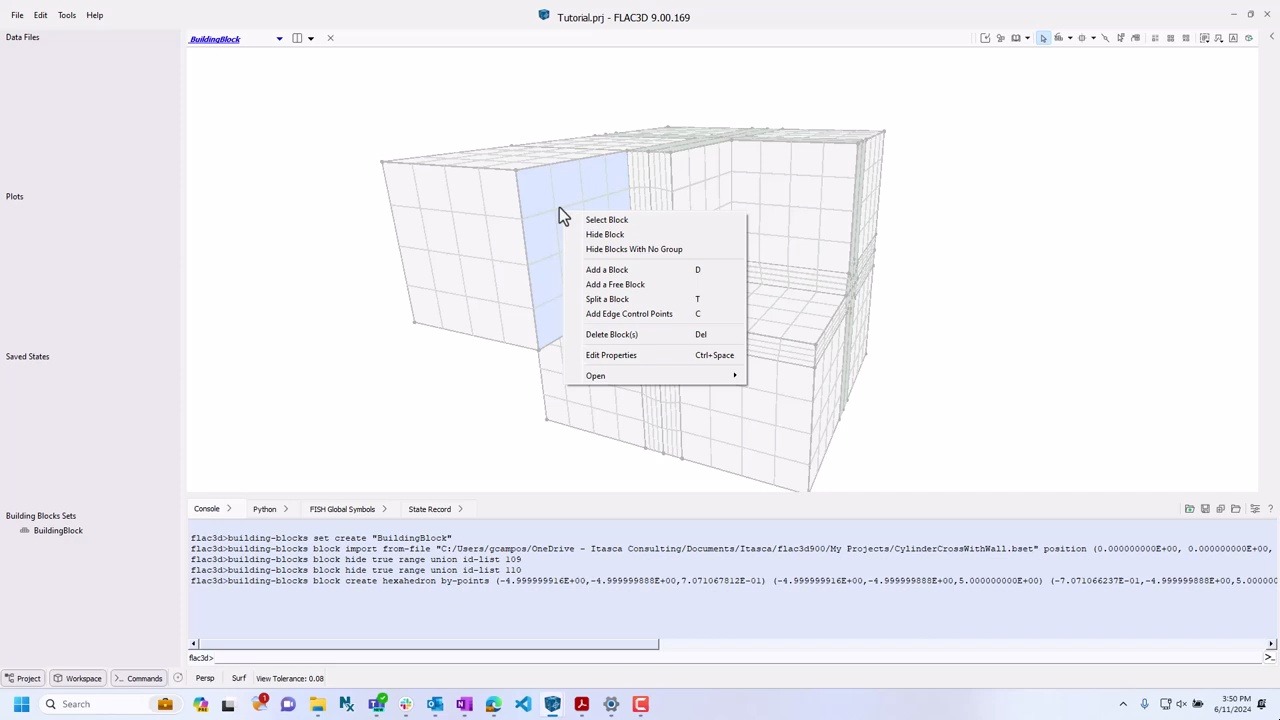Toggle the Surf display mode at bottom

pos(238,678)
